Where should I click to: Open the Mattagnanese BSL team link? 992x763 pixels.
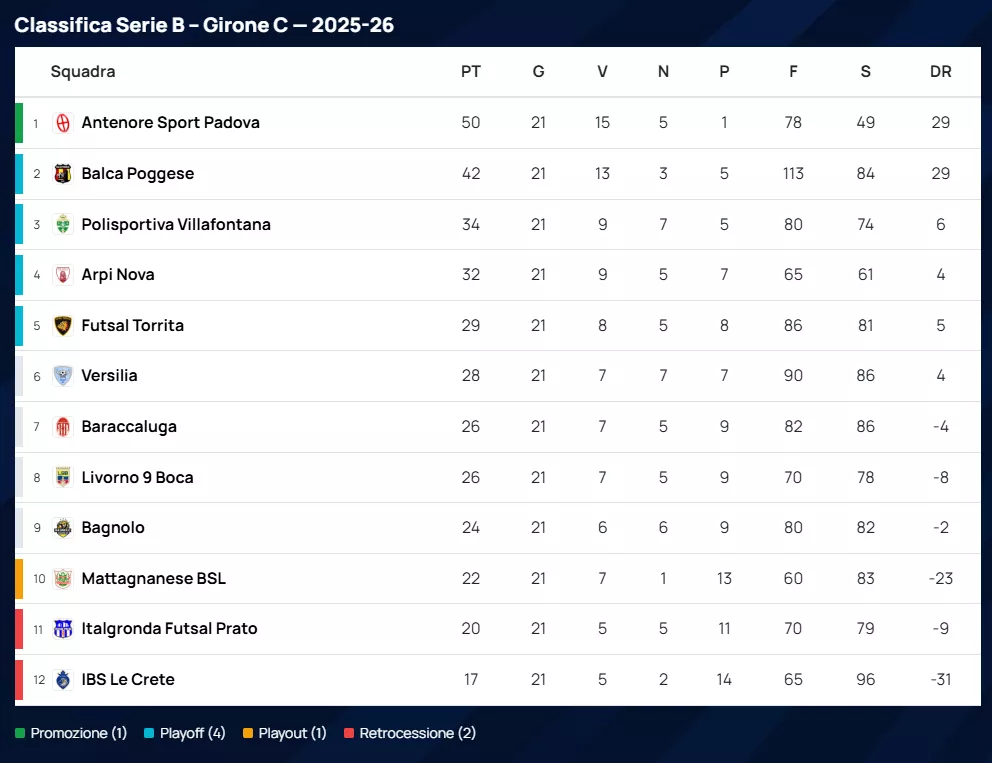153,578
